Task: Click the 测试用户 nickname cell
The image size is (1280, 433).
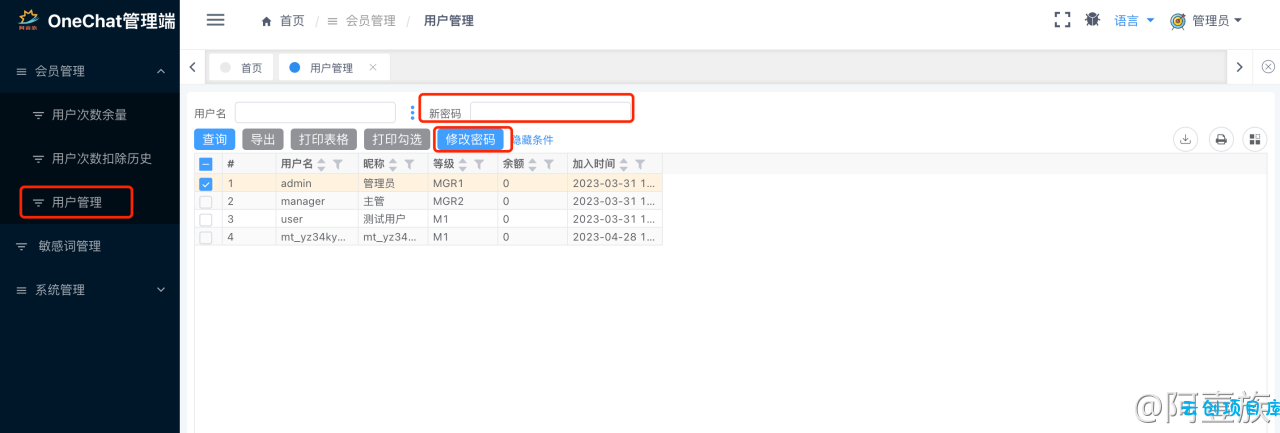Action: pos(393,219)
